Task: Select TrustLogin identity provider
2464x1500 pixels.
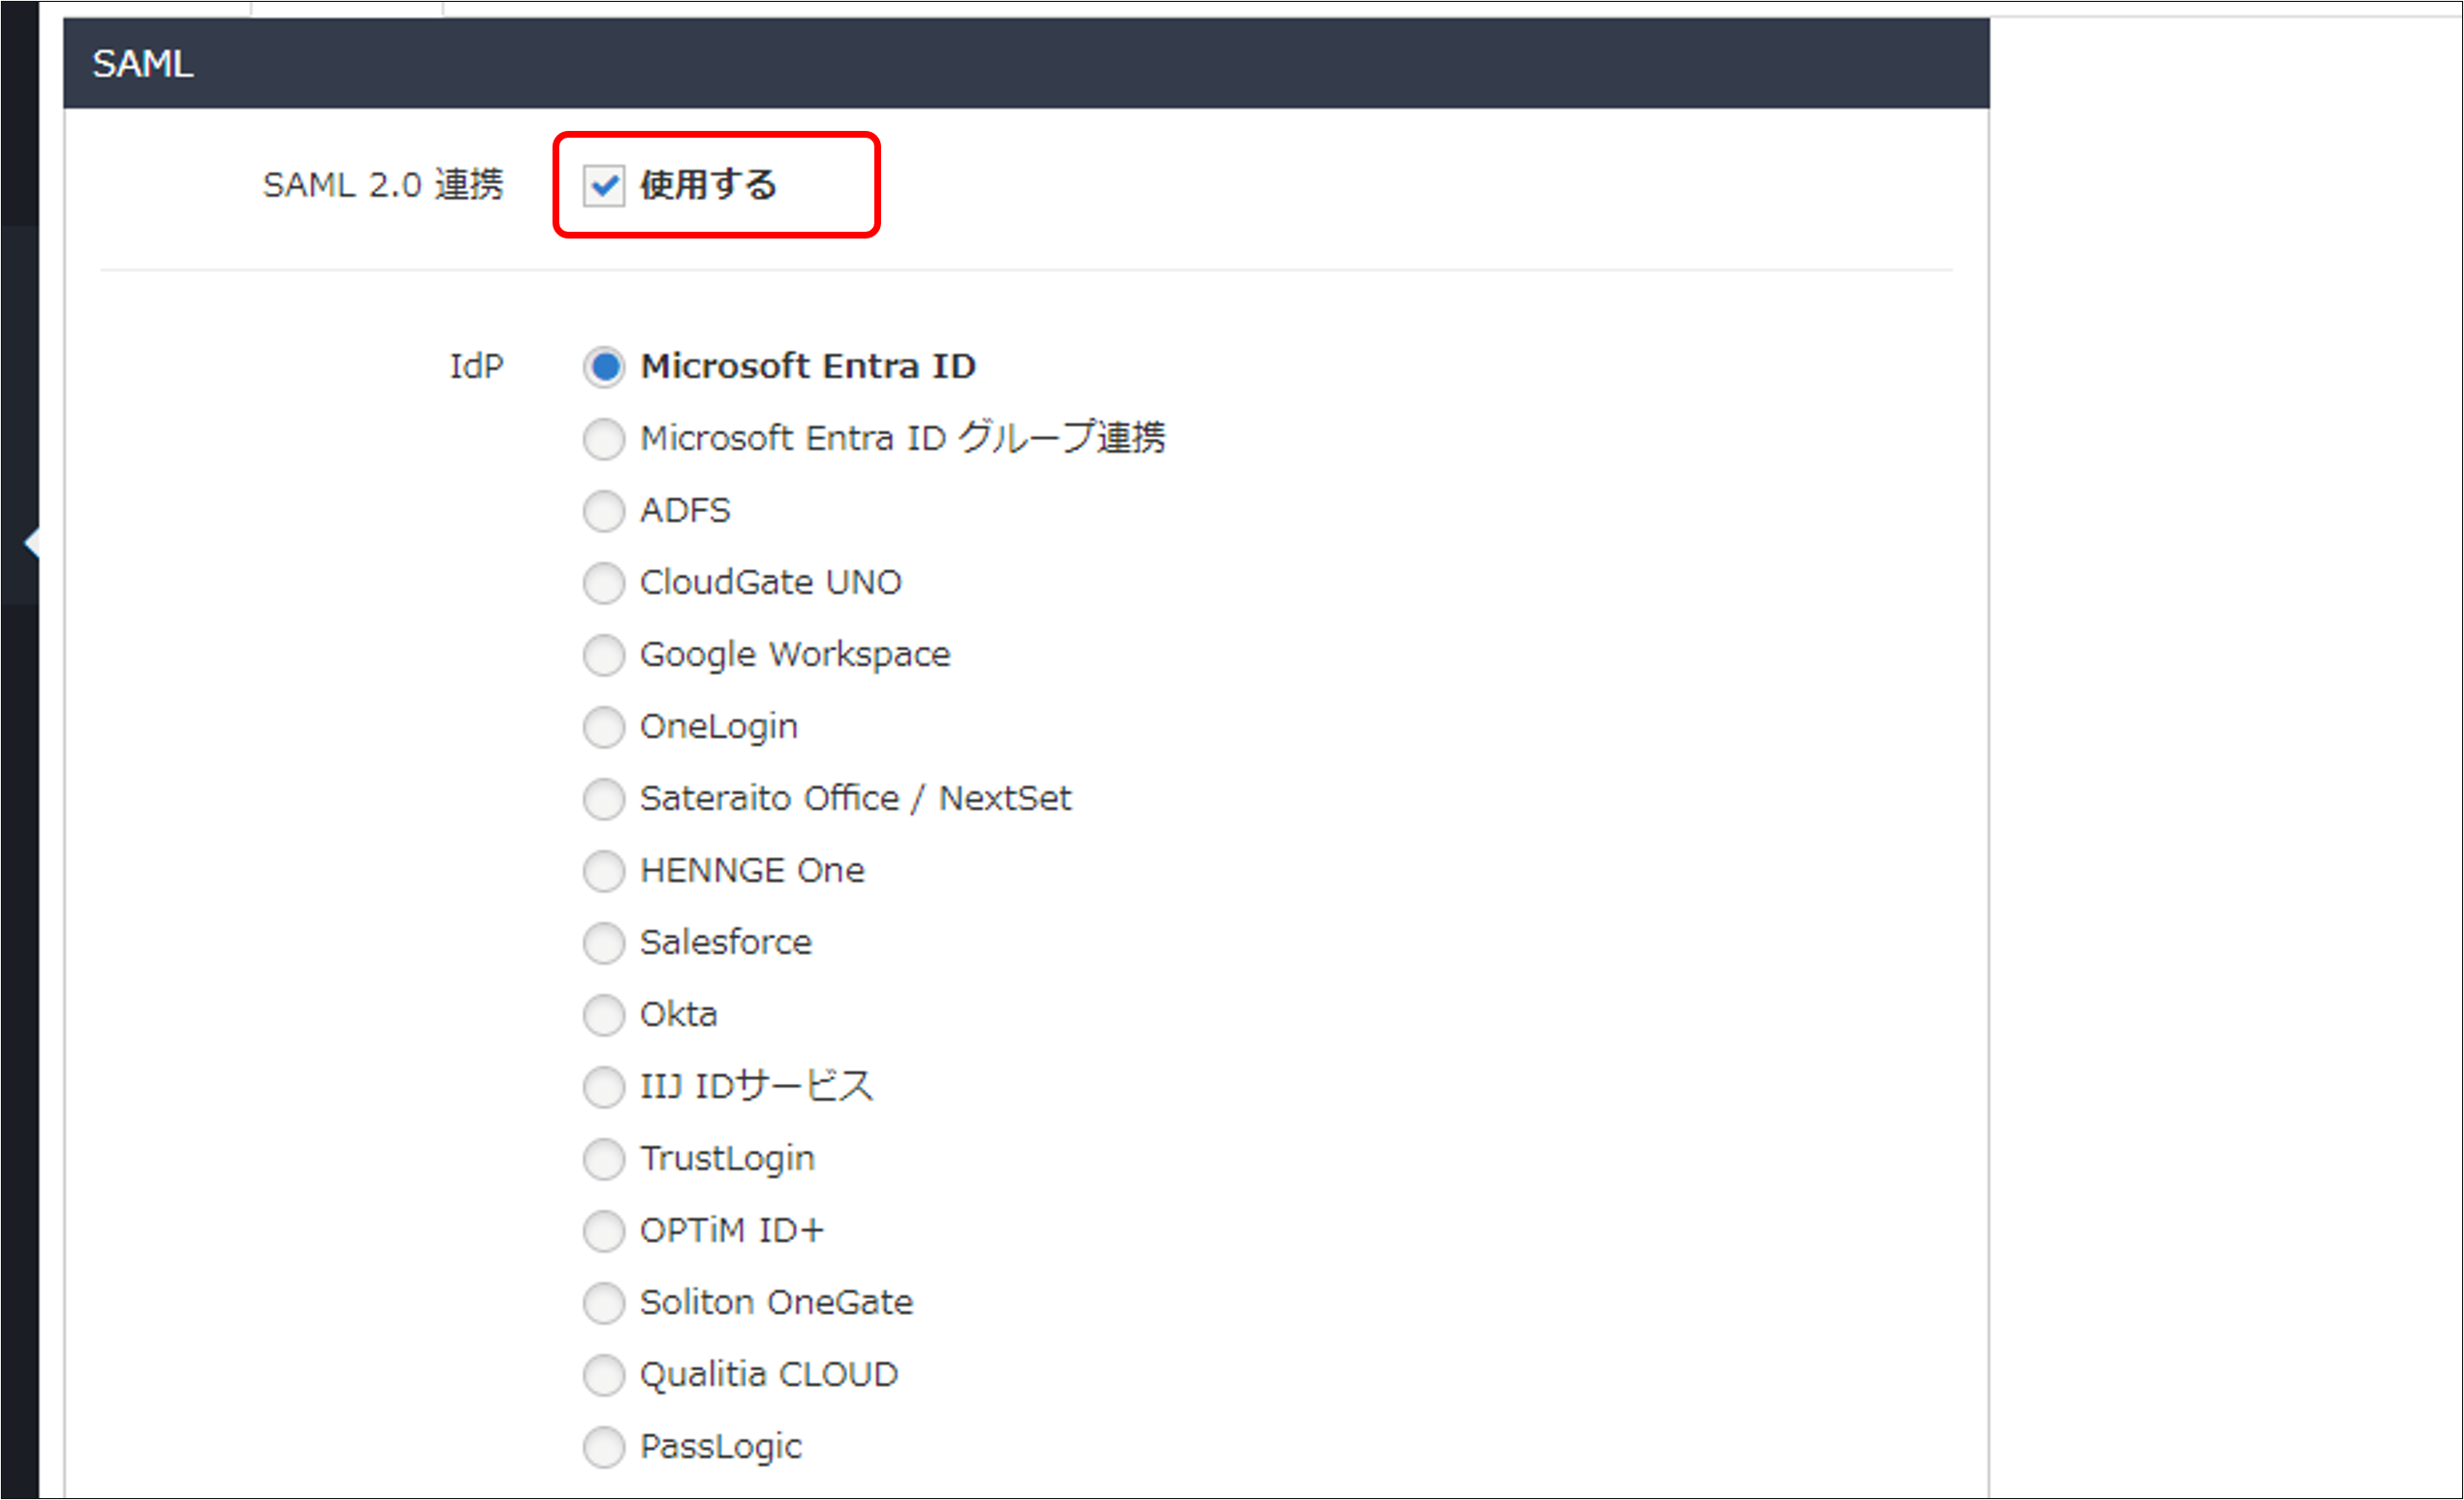Action: pos(604,1159)
